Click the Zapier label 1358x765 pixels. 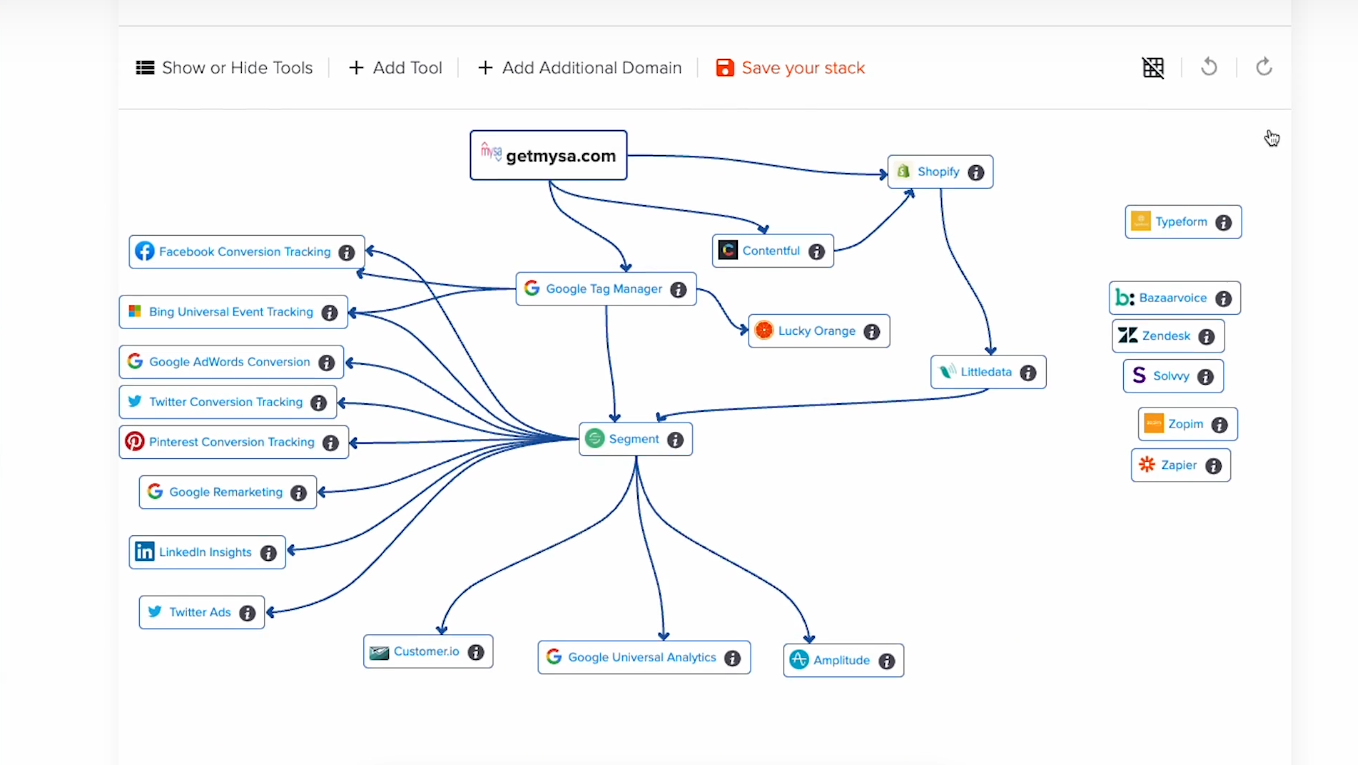point(1179,465)
